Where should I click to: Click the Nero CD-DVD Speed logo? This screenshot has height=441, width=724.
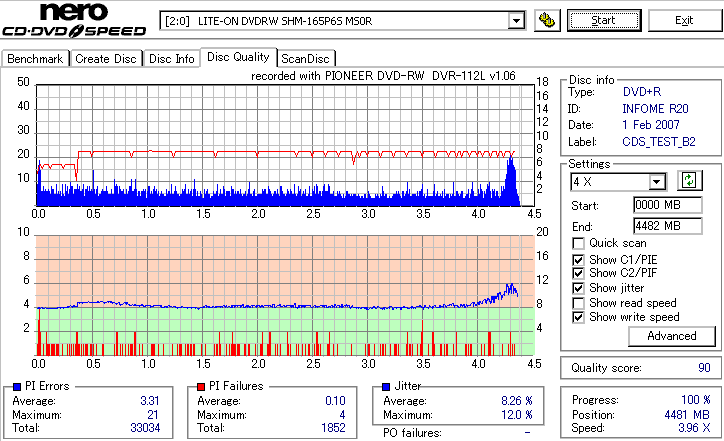pos(74,19)
